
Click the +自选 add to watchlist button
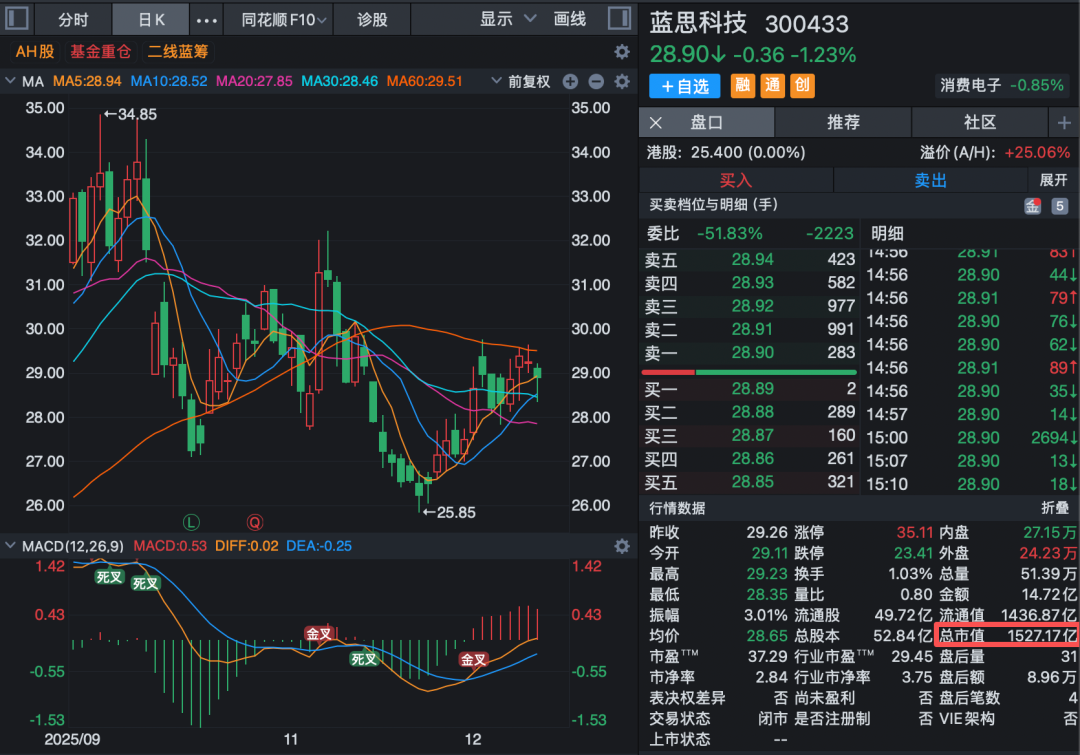(x=686, y=86)
